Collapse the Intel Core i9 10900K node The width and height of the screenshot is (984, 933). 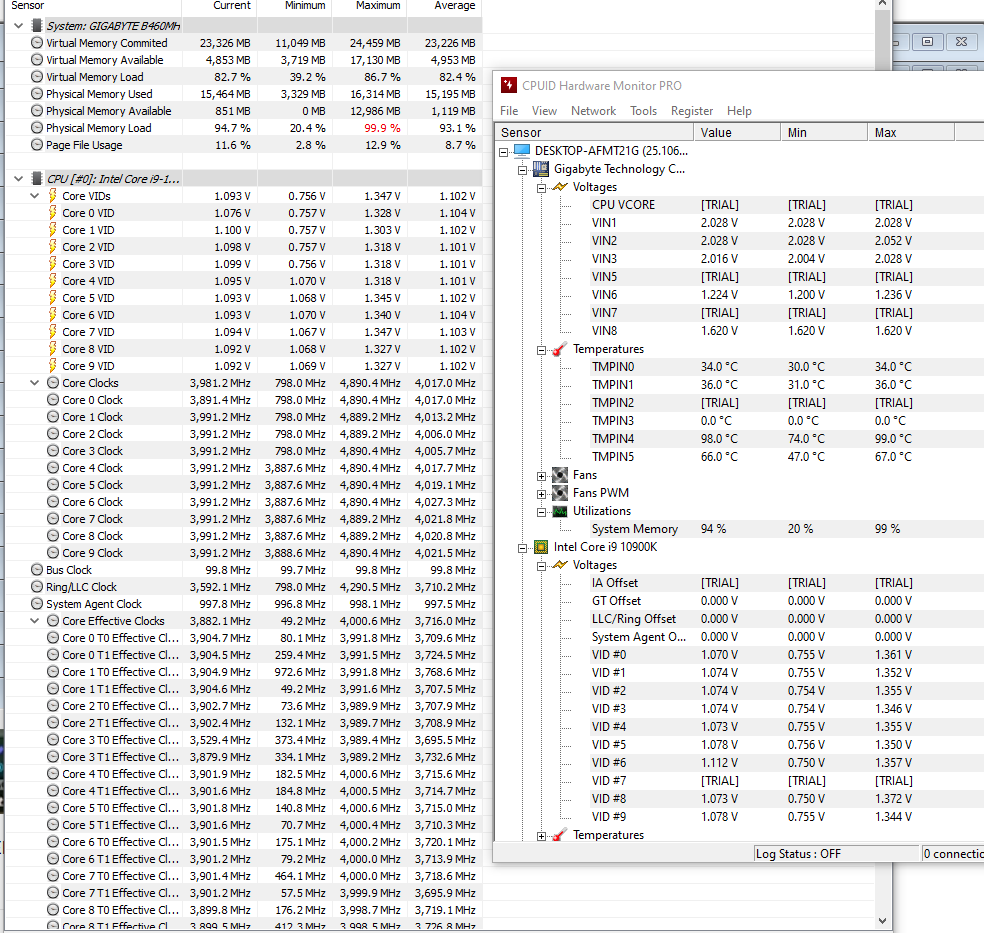pyautogui.click(x=522, y=548)
